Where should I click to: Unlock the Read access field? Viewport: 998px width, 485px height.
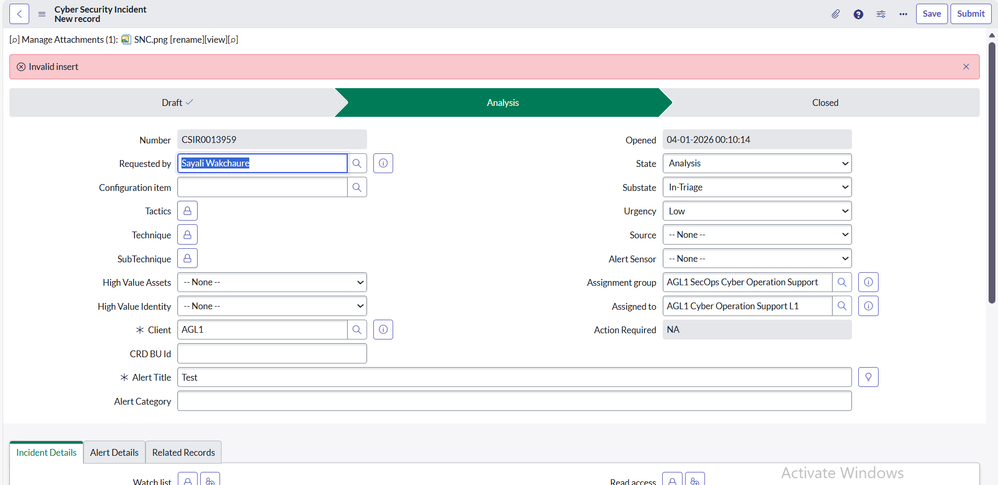tap(673, 481)
